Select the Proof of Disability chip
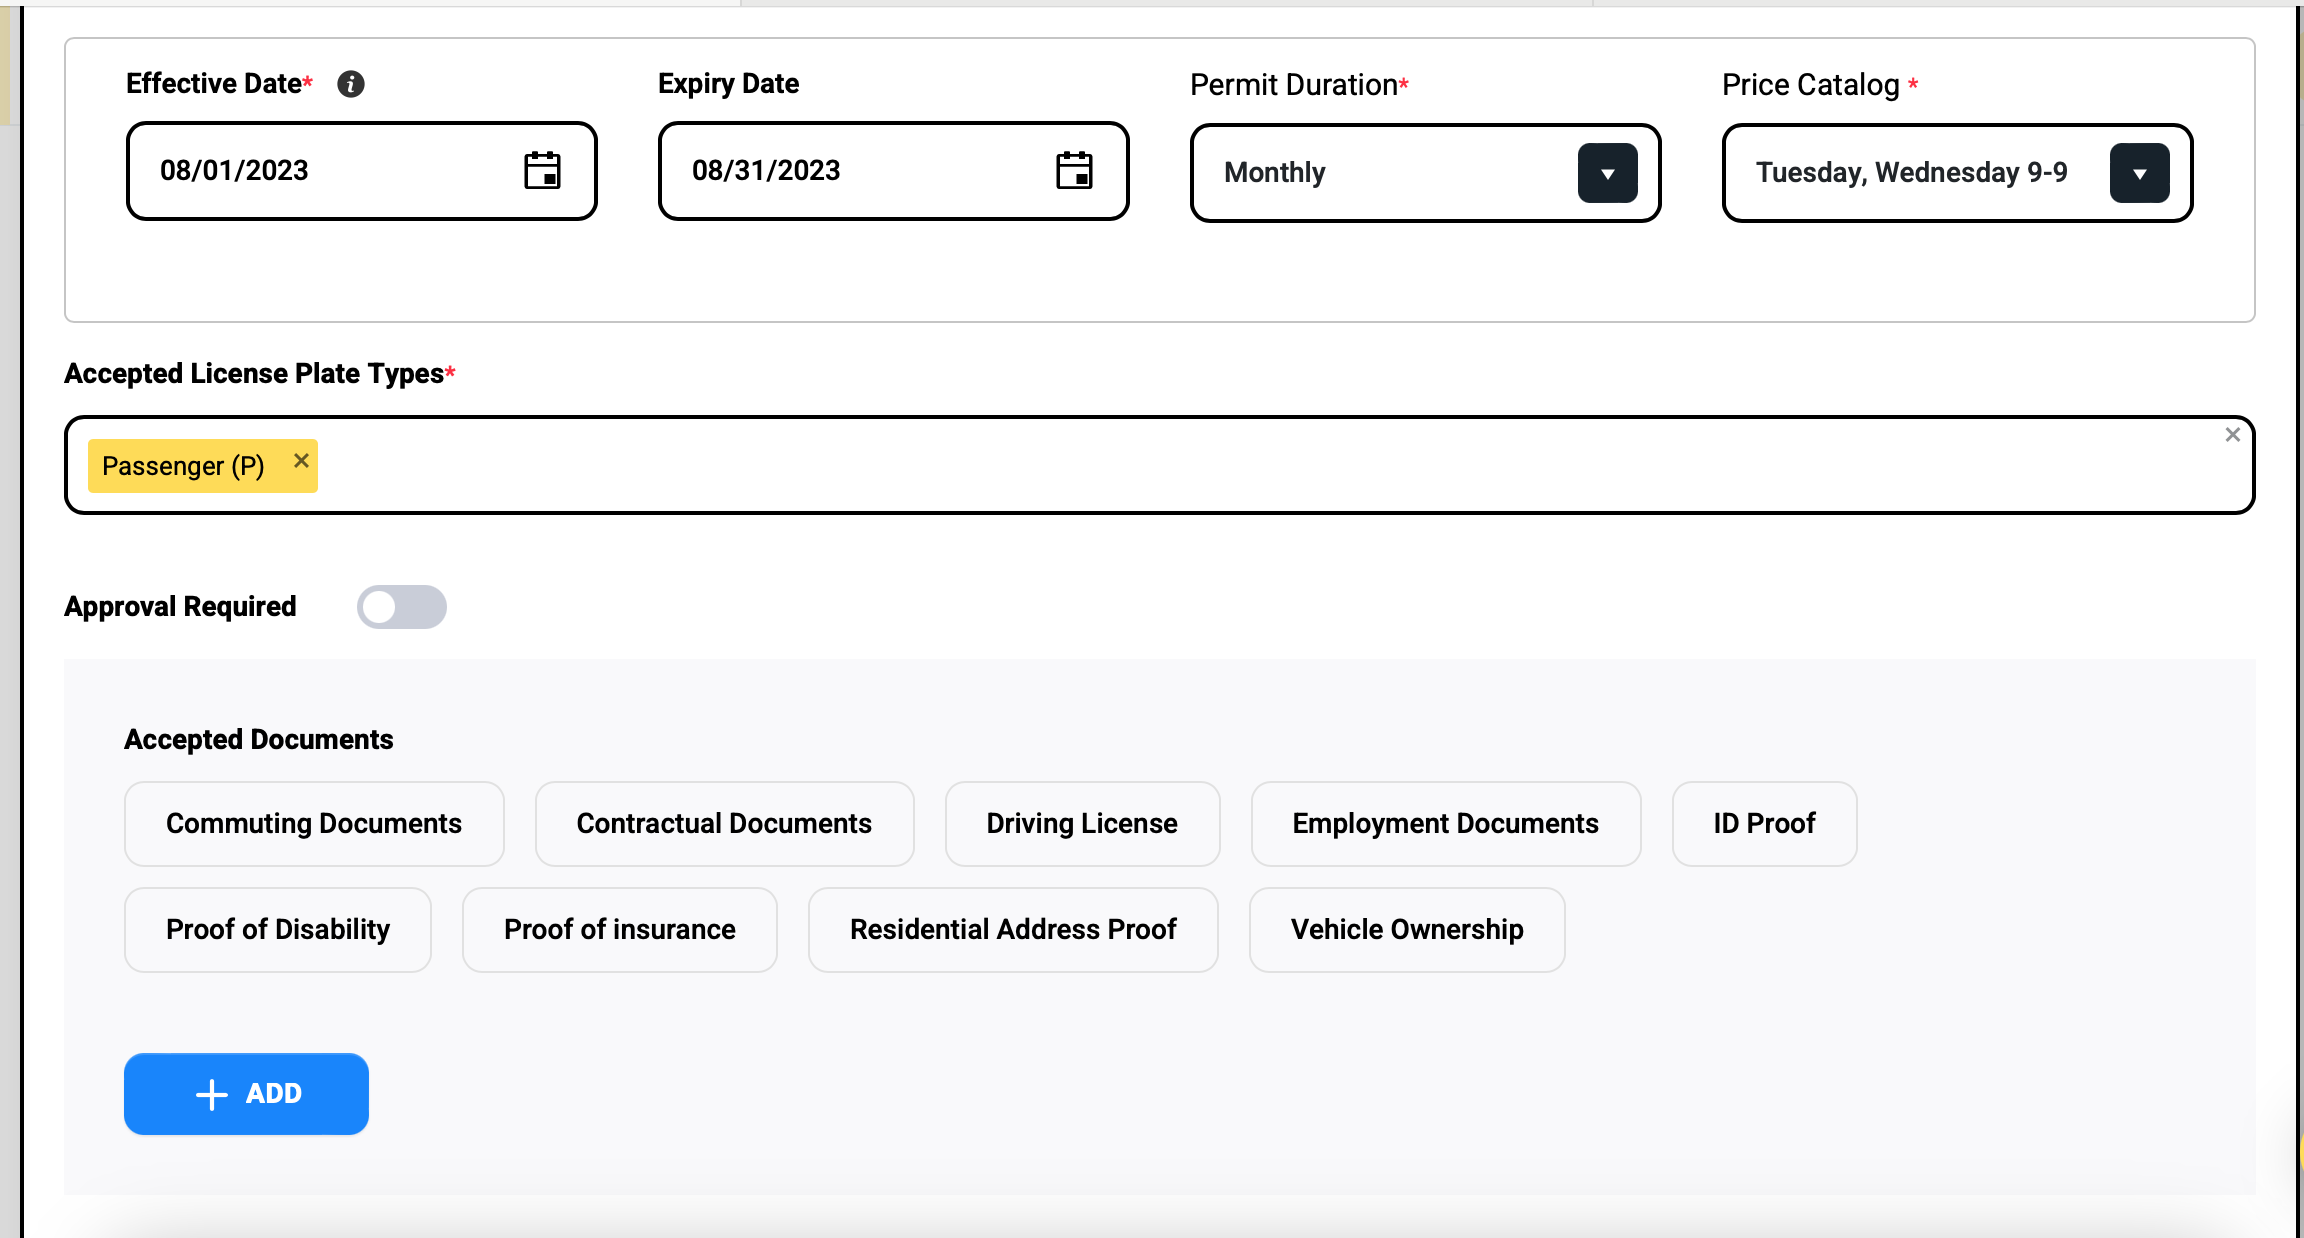The width and height of the screenshot is (2304, 1238). coord(278,930)
